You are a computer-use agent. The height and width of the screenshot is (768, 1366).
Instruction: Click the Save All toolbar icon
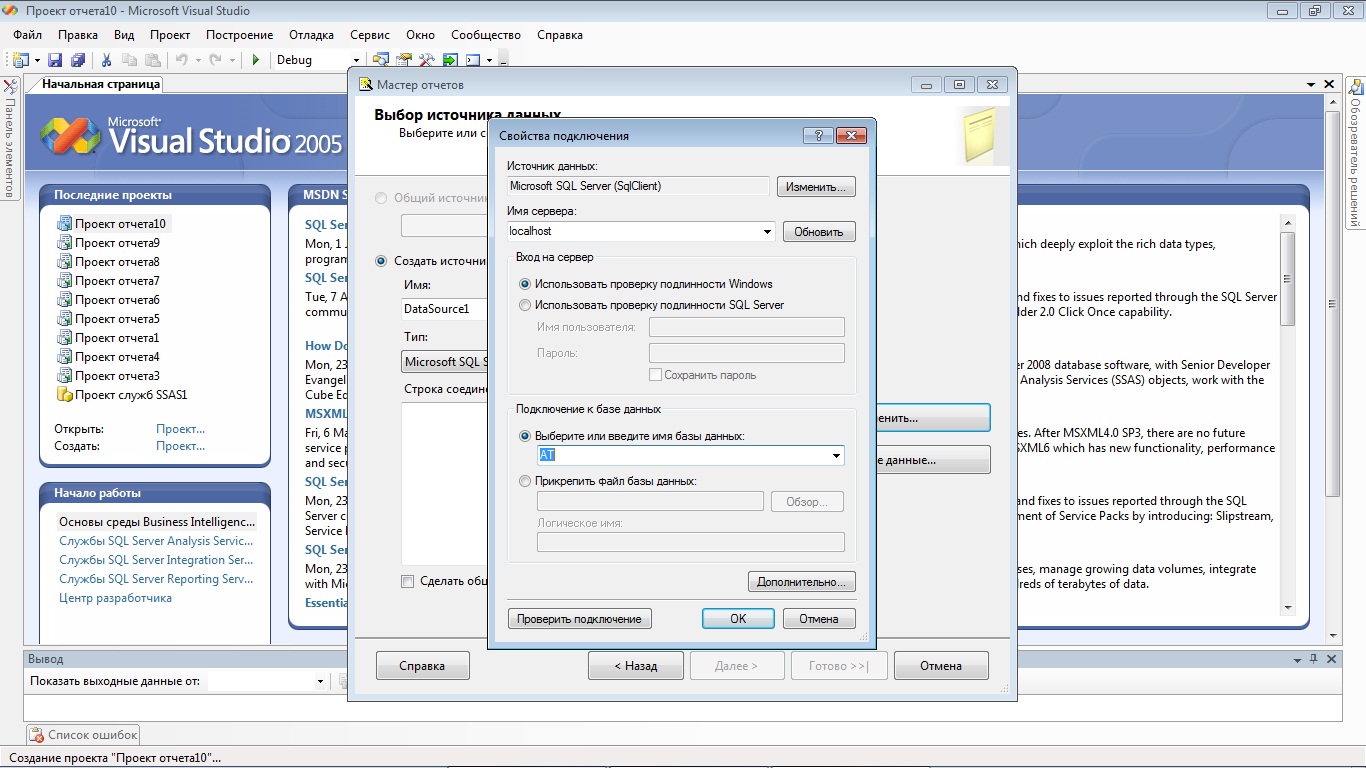coord(77,60)
